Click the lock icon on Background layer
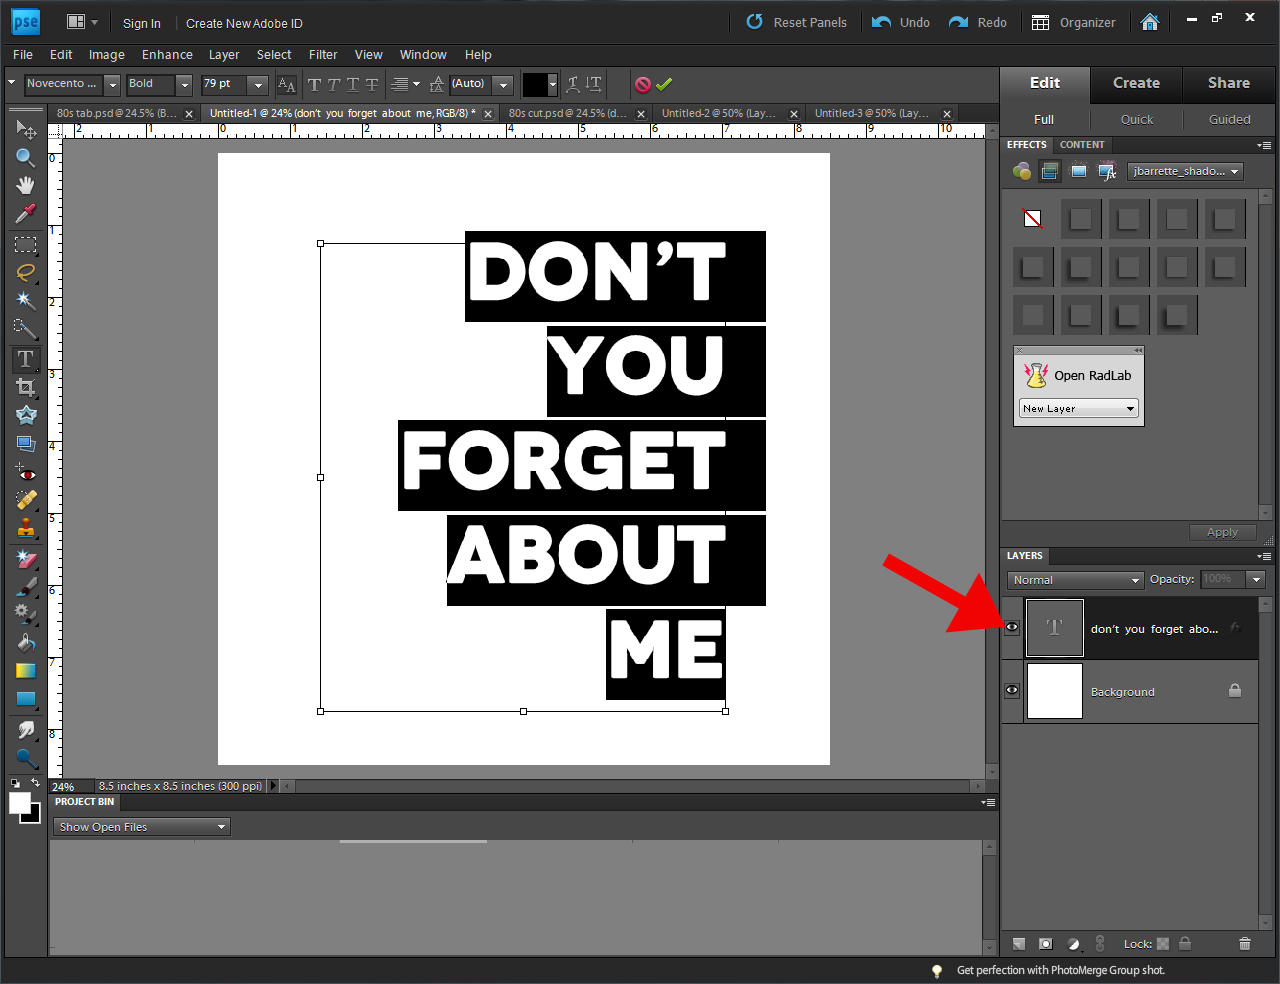Image resolution: width=1280 pixels, height=984 pixels. [1234, 690]
